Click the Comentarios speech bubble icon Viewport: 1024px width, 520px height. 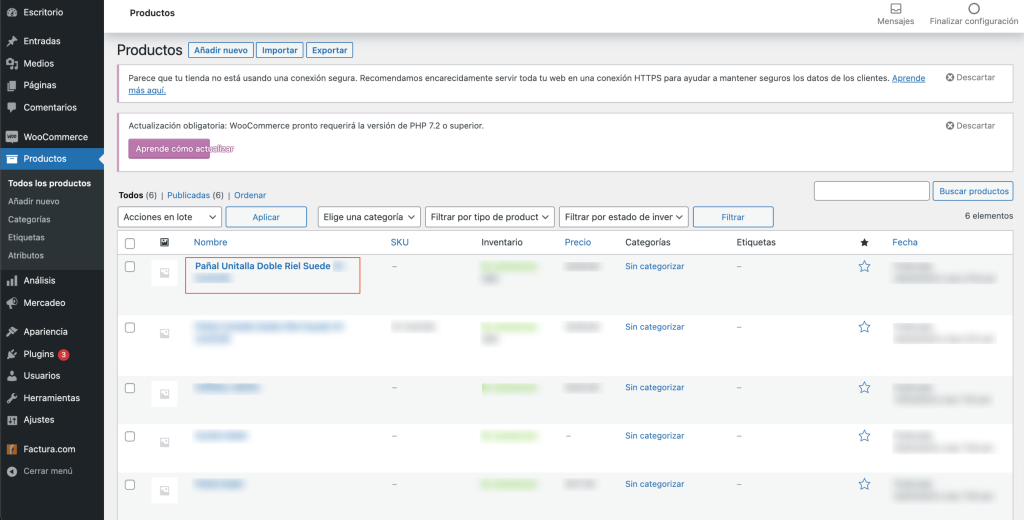(x=12, y=107)
